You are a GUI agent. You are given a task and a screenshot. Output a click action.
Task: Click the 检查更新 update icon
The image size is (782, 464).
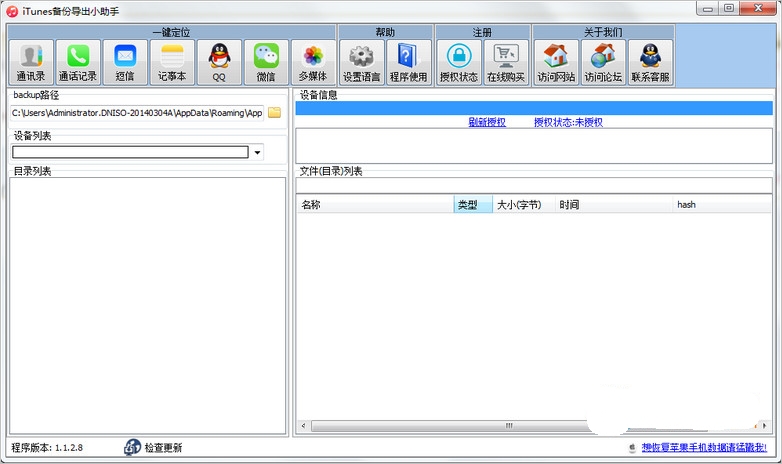(132, 447)
